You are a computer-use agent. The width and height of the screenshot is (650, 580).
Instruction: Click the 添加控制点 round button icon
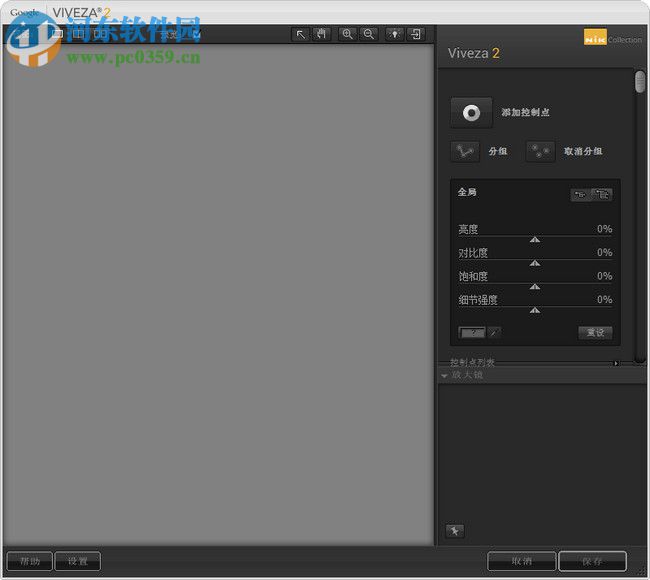point(471,112)
